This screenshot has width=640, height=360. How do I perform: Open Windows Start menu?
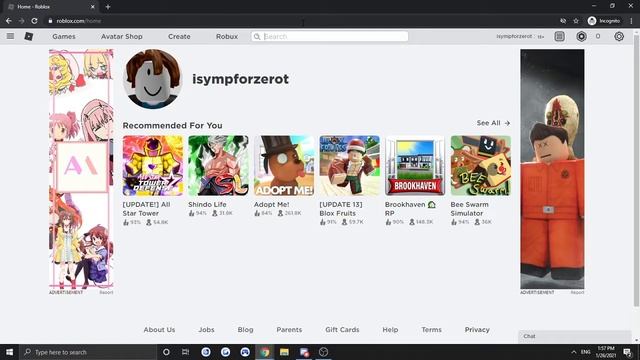(x=9, y=352)
